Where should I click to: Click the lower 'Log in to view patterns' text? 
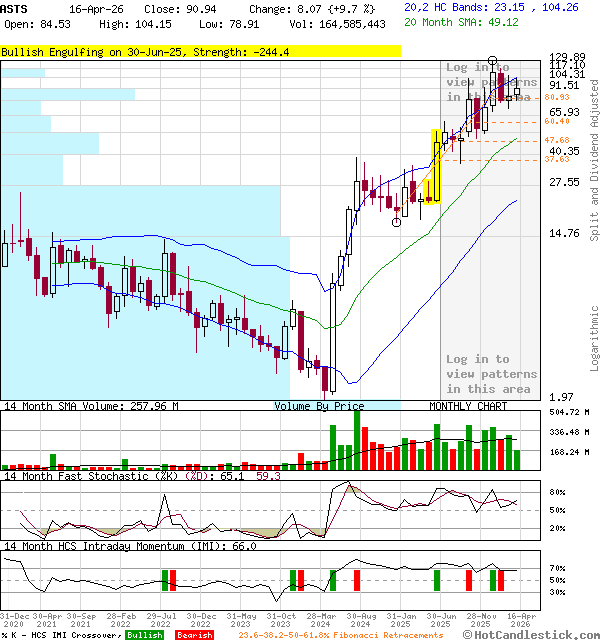point(490,374)
